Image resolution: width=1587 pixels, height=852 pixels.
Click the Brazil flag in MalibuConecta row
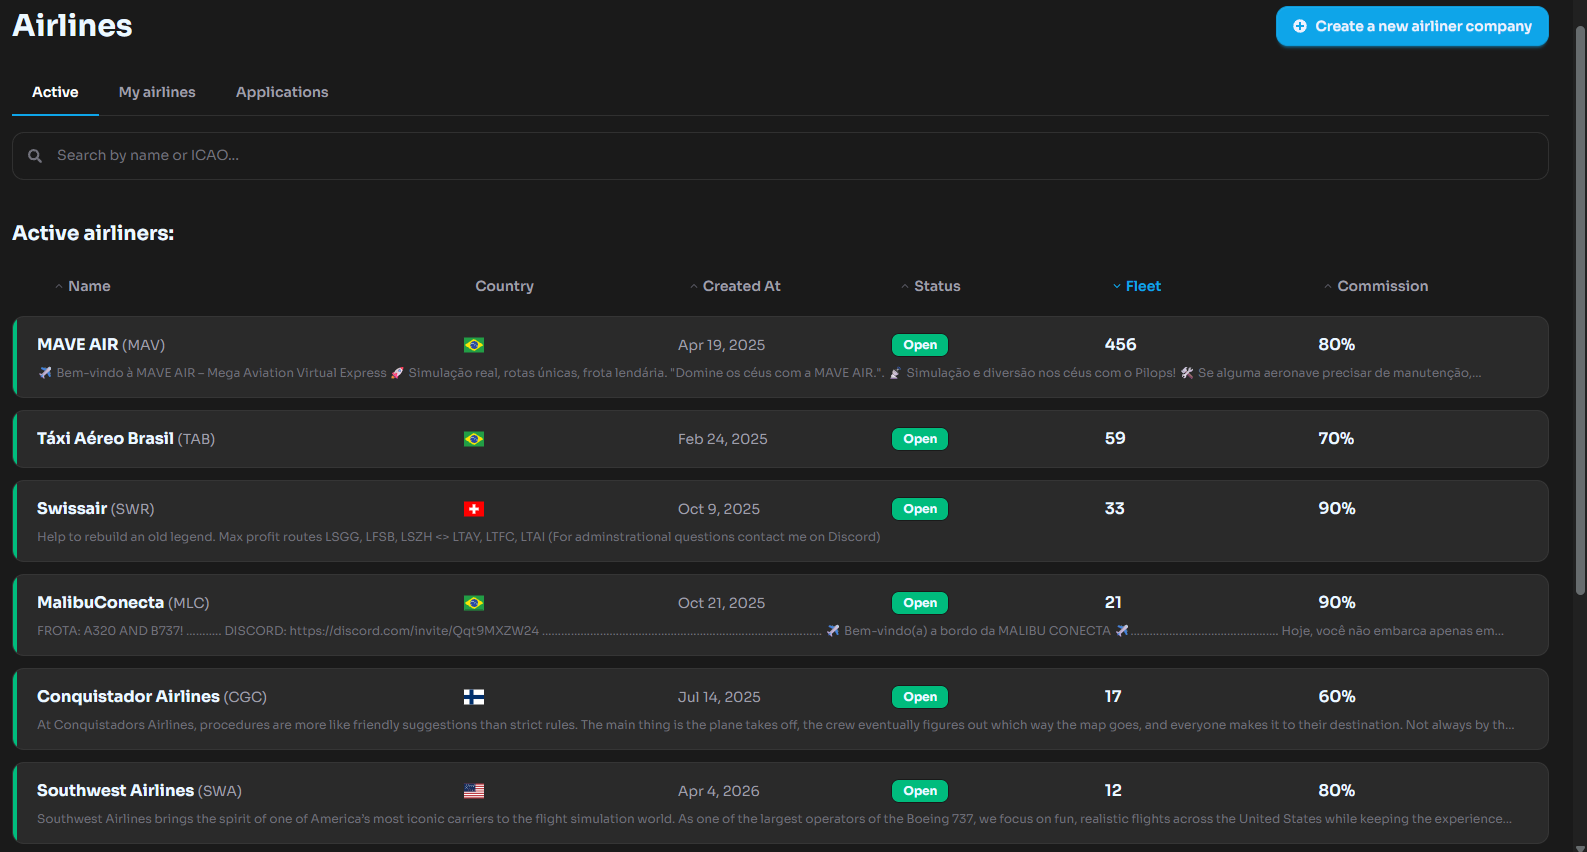(x=474, y=603)
